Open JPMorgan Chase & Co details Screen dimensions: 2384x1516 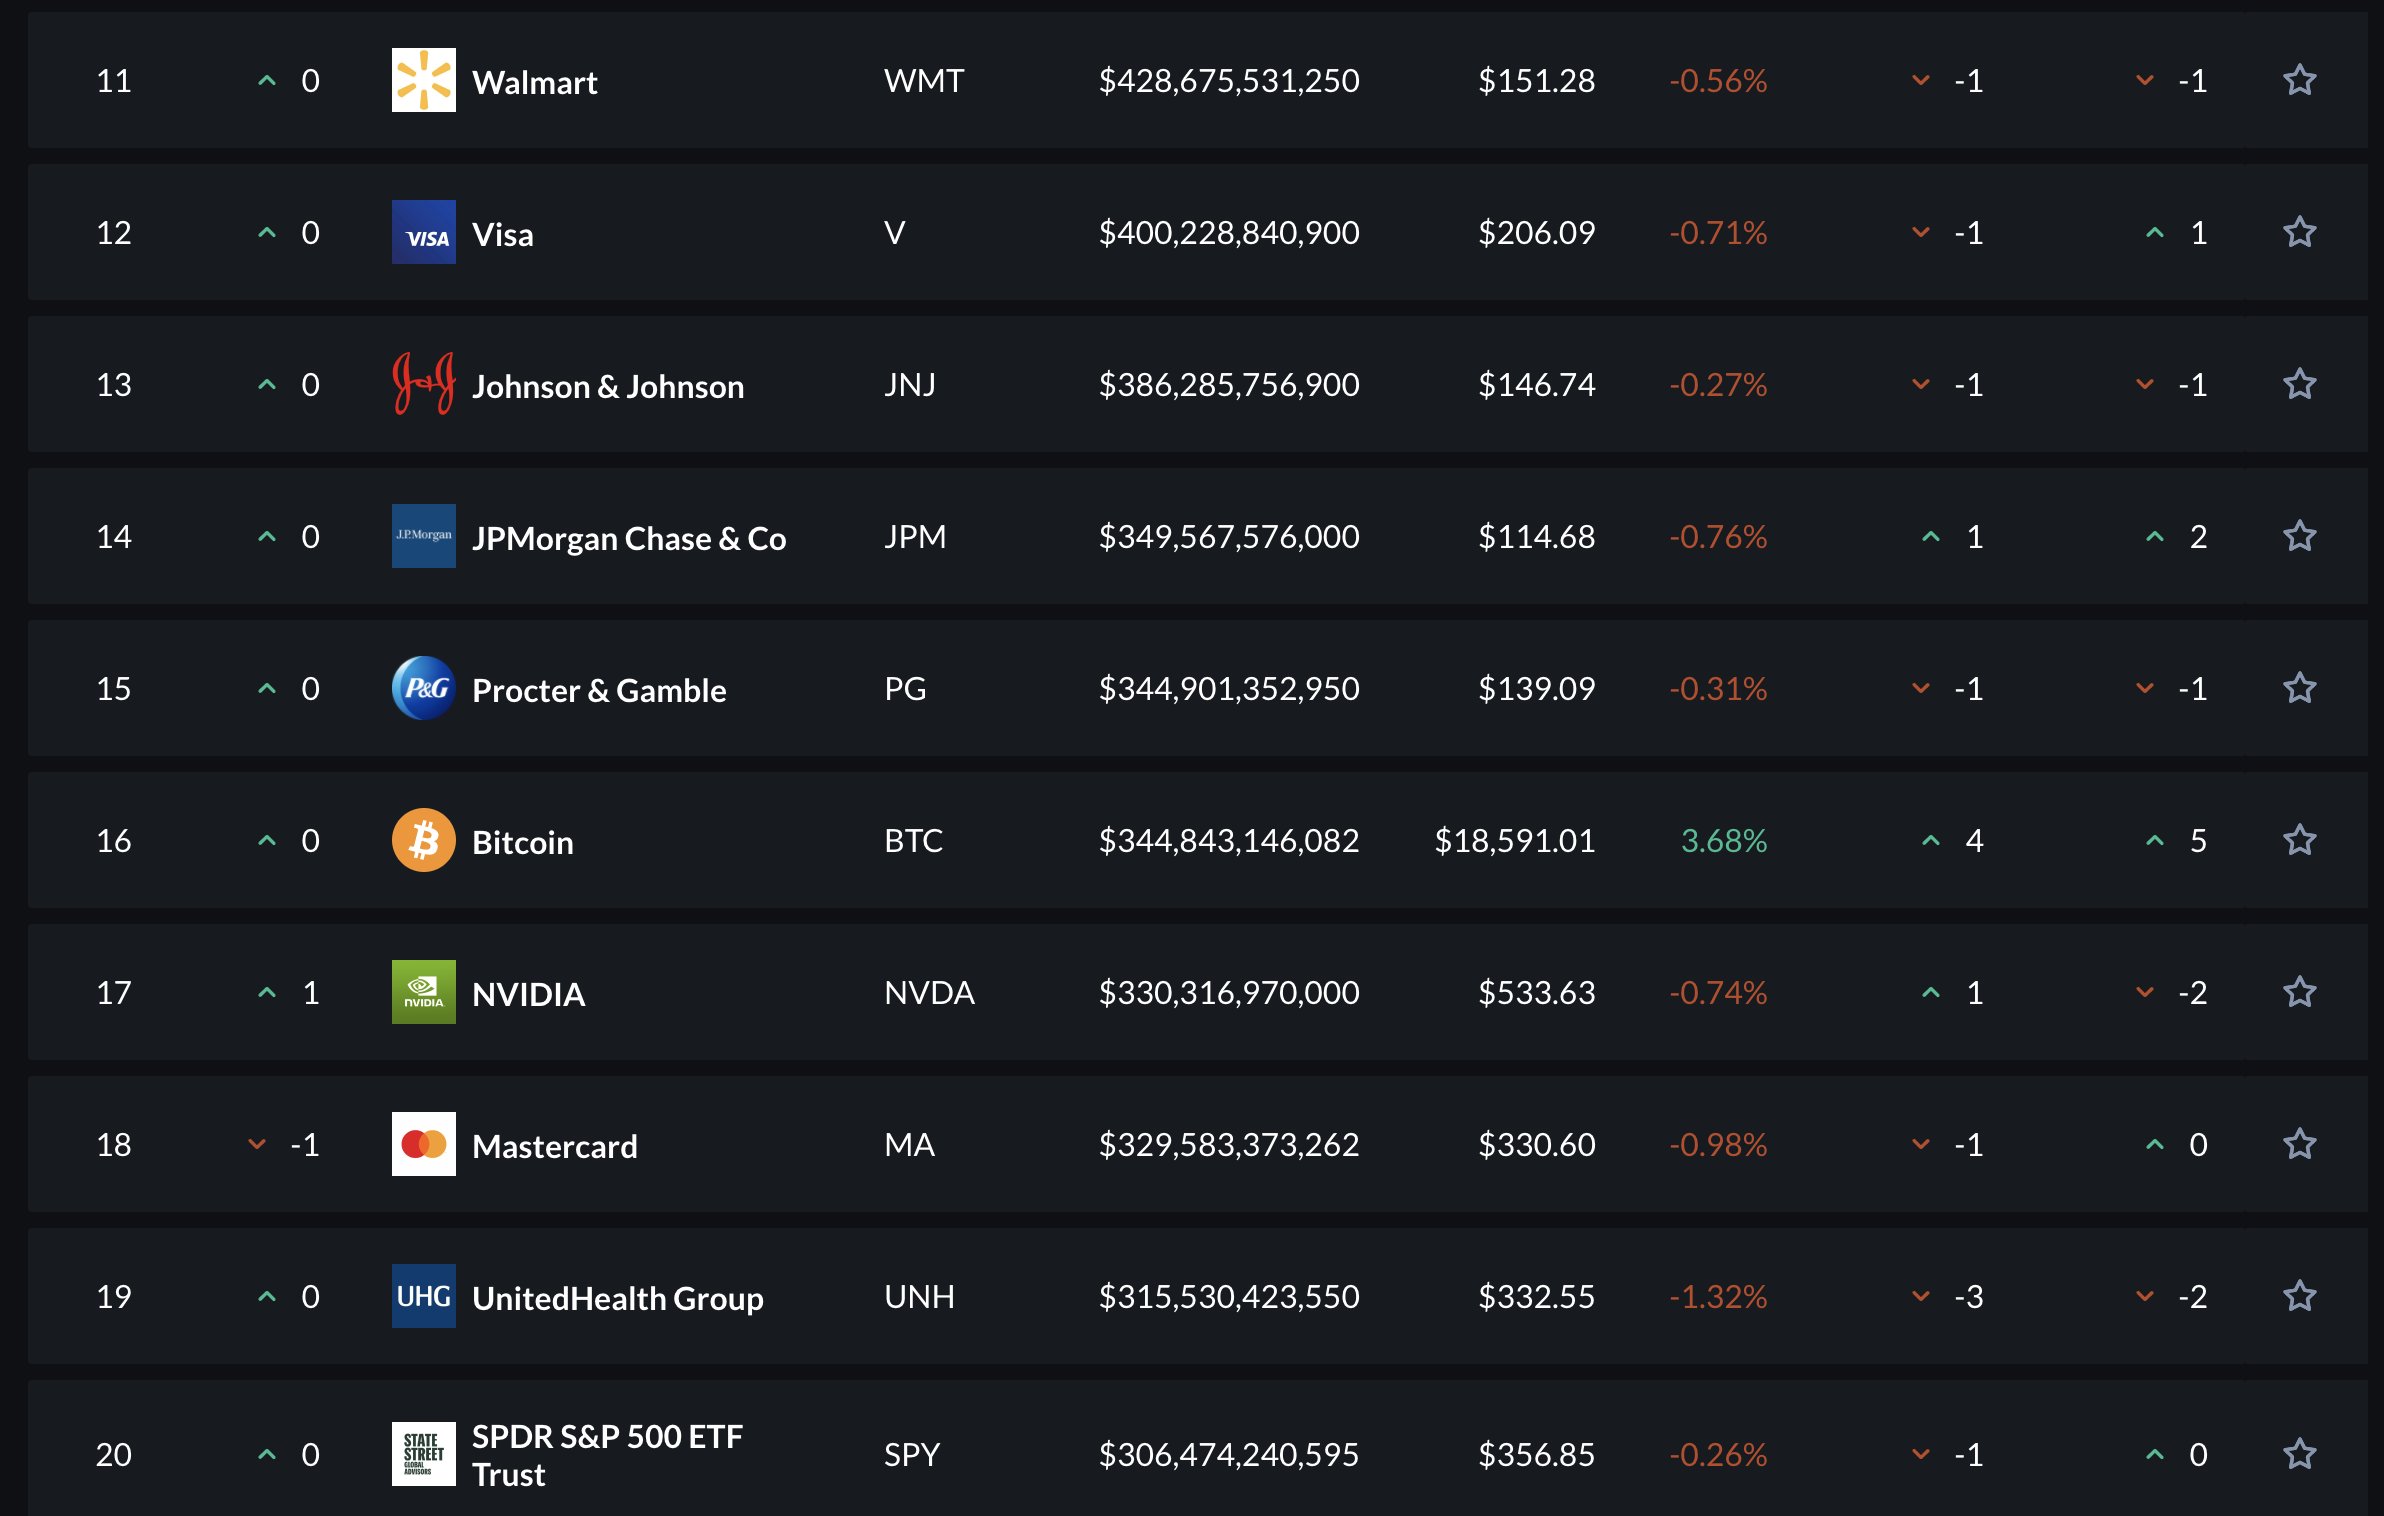(629, 538)
